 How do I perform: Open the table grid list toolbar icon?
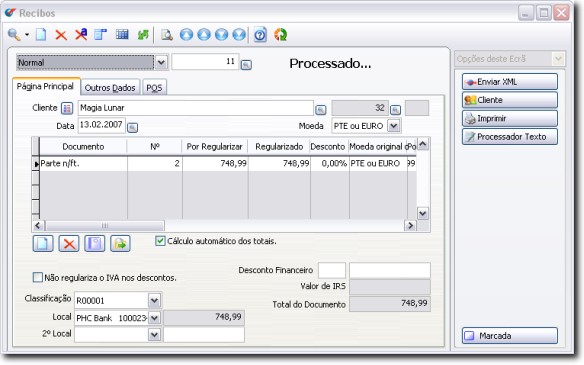(x=122, y=35)
